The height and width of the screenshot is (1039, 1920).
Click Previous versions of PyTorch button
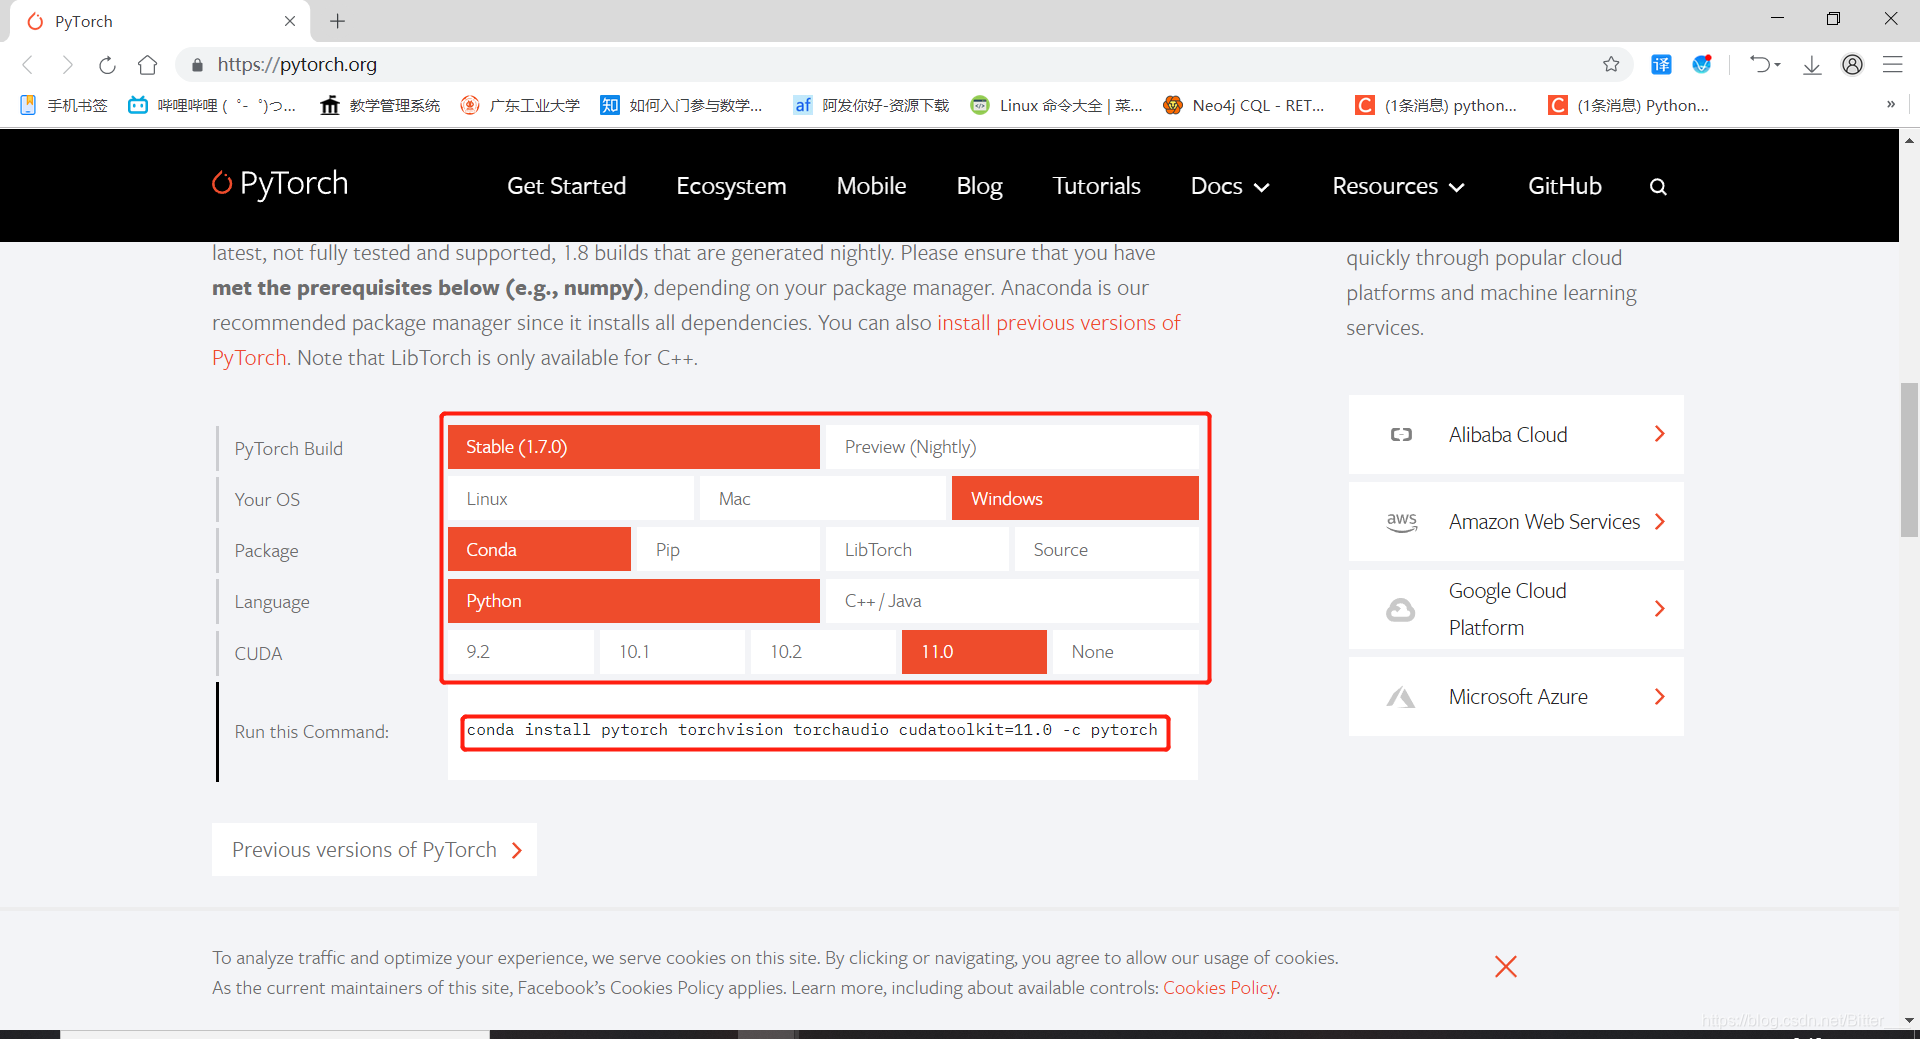coord(374,850)
